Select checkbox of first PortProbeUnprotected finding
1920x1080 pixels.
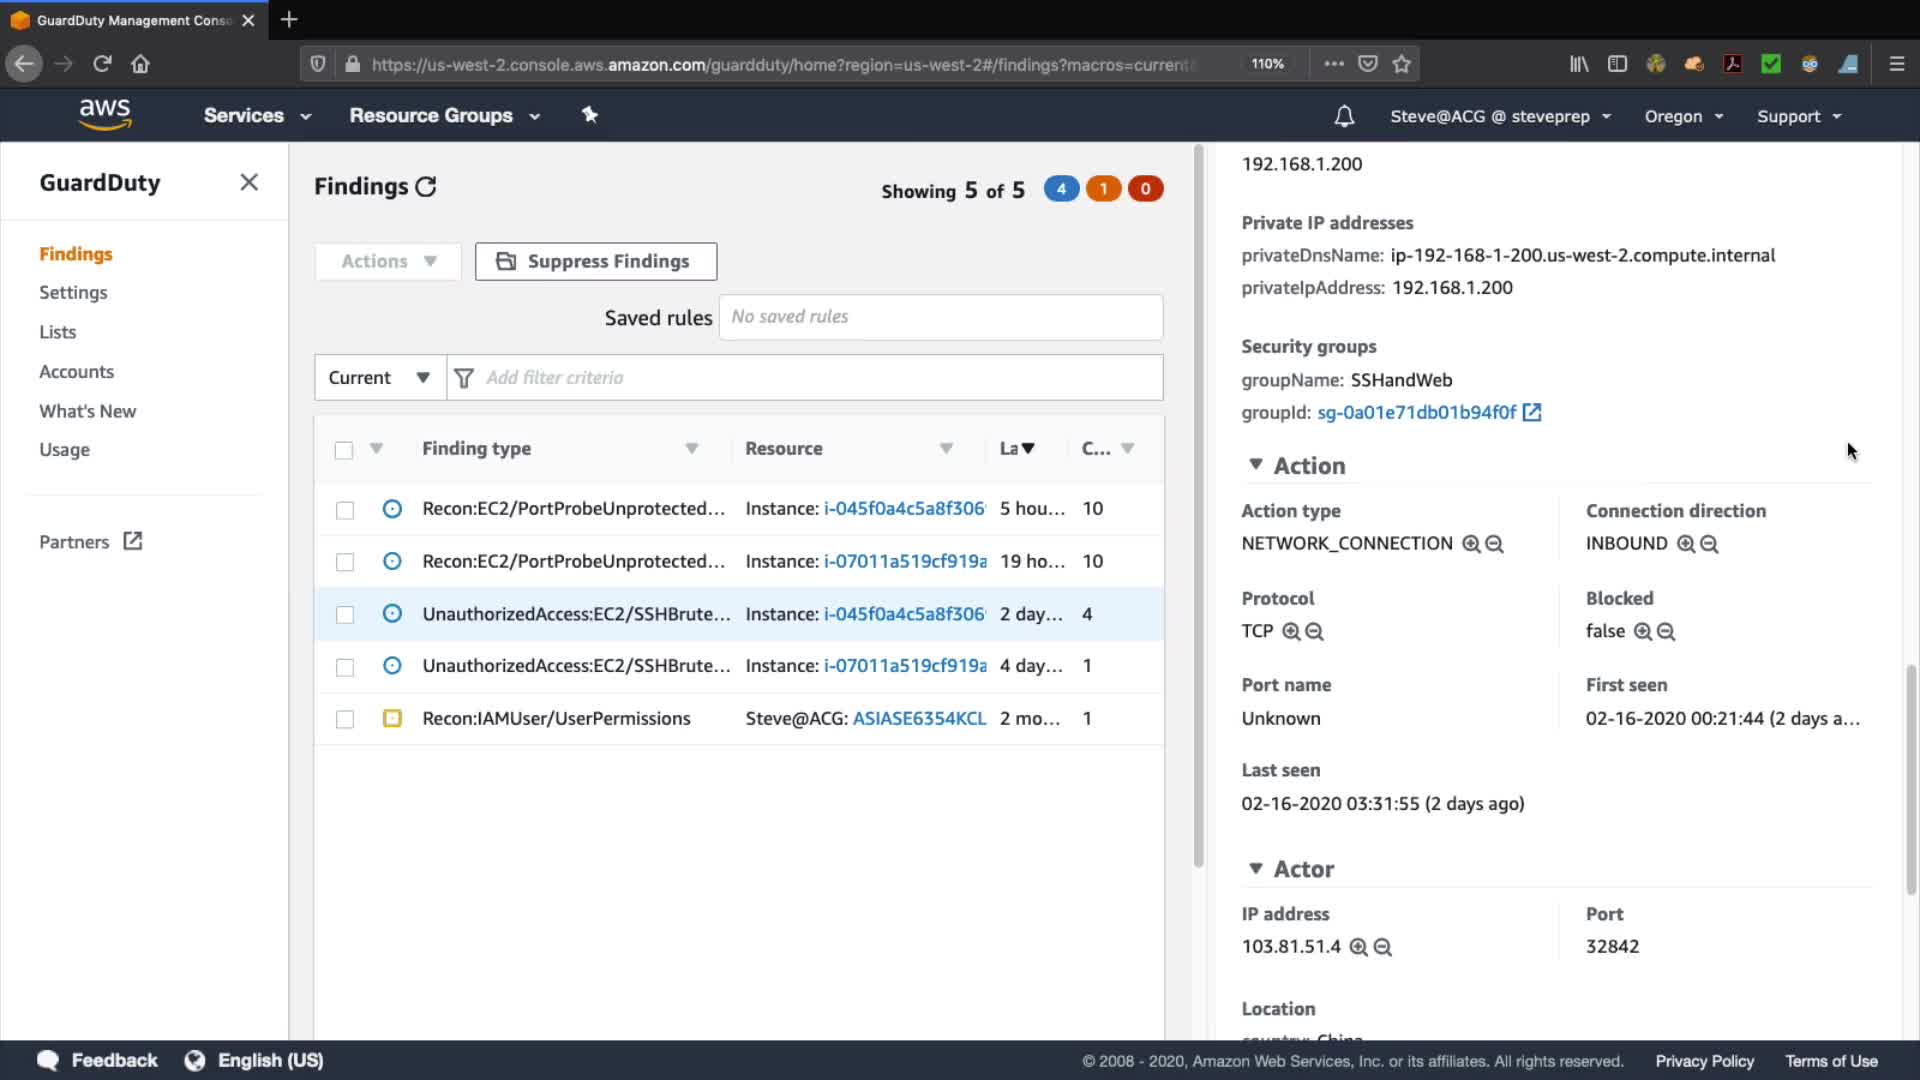(x=345, y=510)
